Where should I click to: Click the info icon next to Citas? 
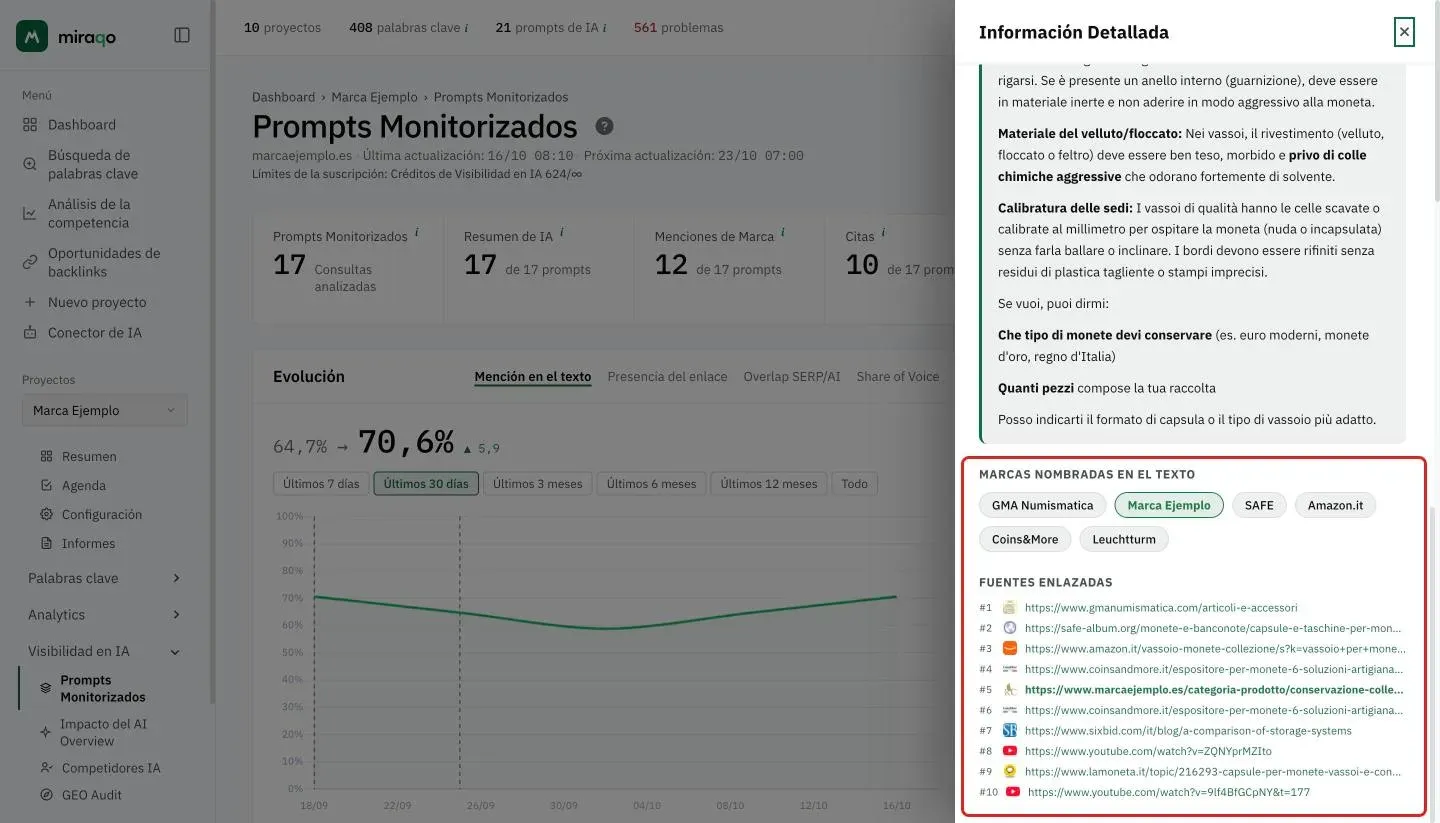click(x=883, y=233)
